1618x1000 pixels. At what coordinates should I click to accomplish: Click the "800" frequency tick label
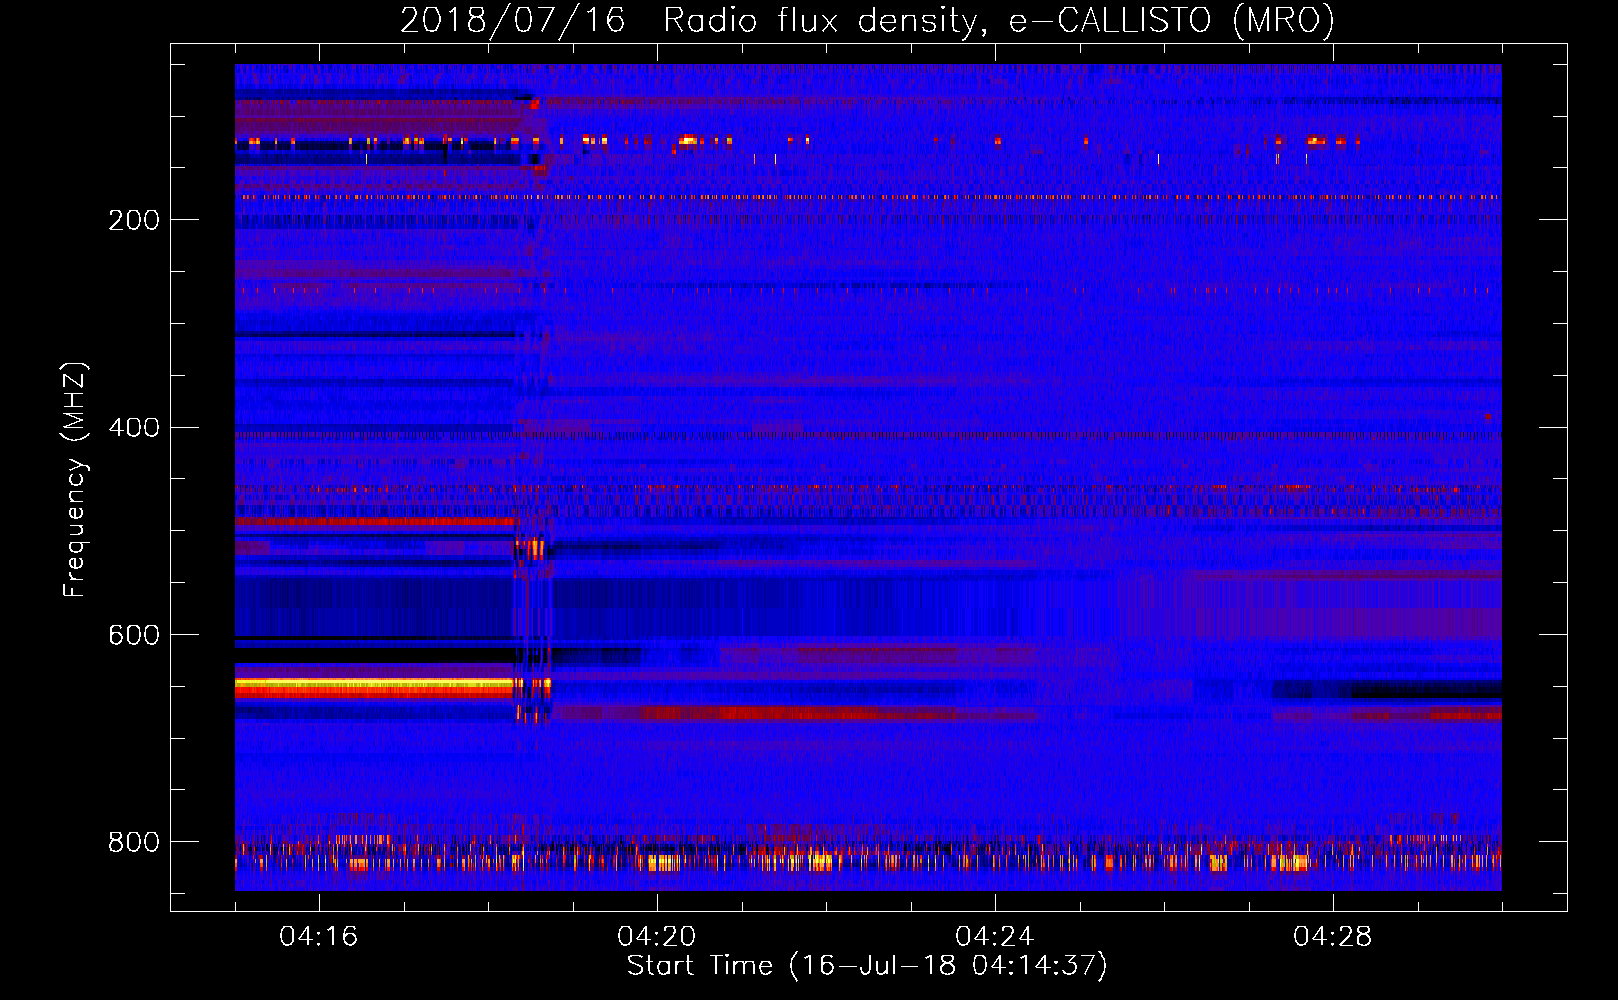pos(134,842)
